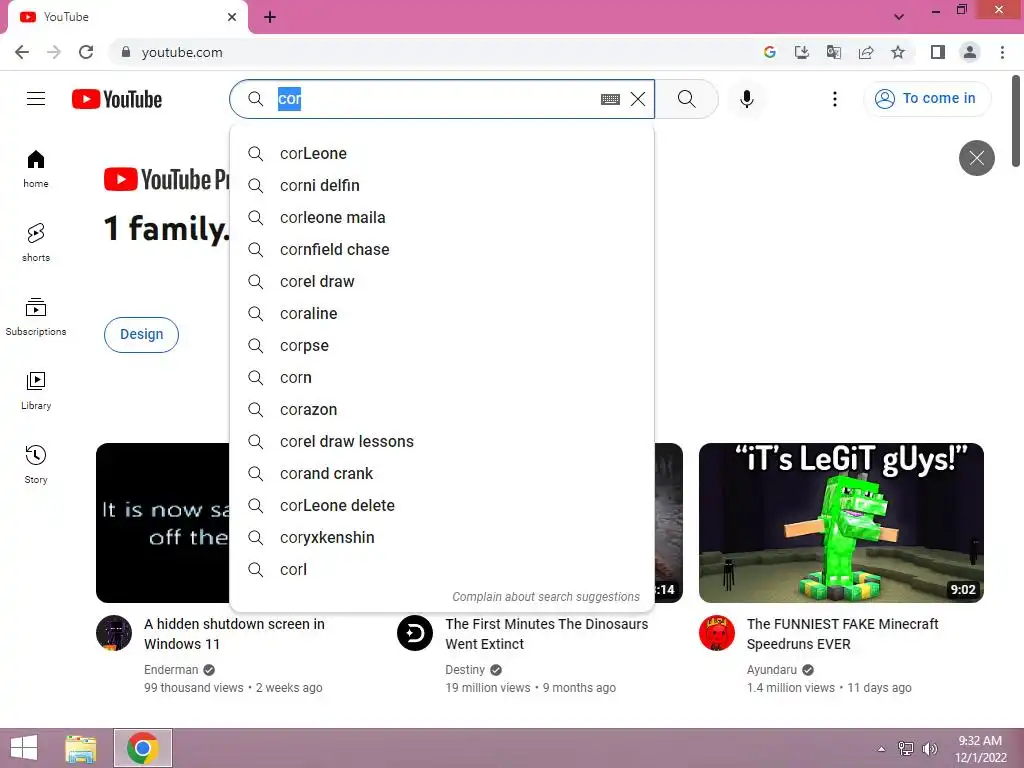Viewport: 1024px width, 768px height.
Task: Open Chrome three-dot menu
Action: coord(1002,52)
